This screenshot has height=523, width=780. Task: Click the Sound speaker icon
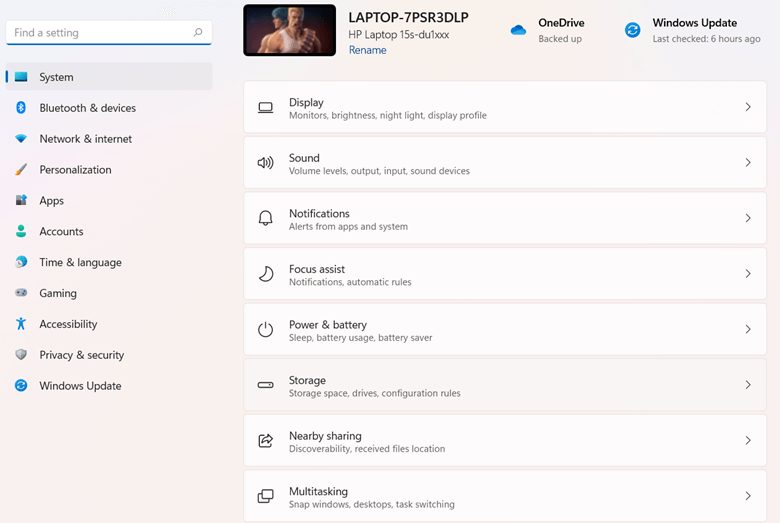tap(266, 163)
